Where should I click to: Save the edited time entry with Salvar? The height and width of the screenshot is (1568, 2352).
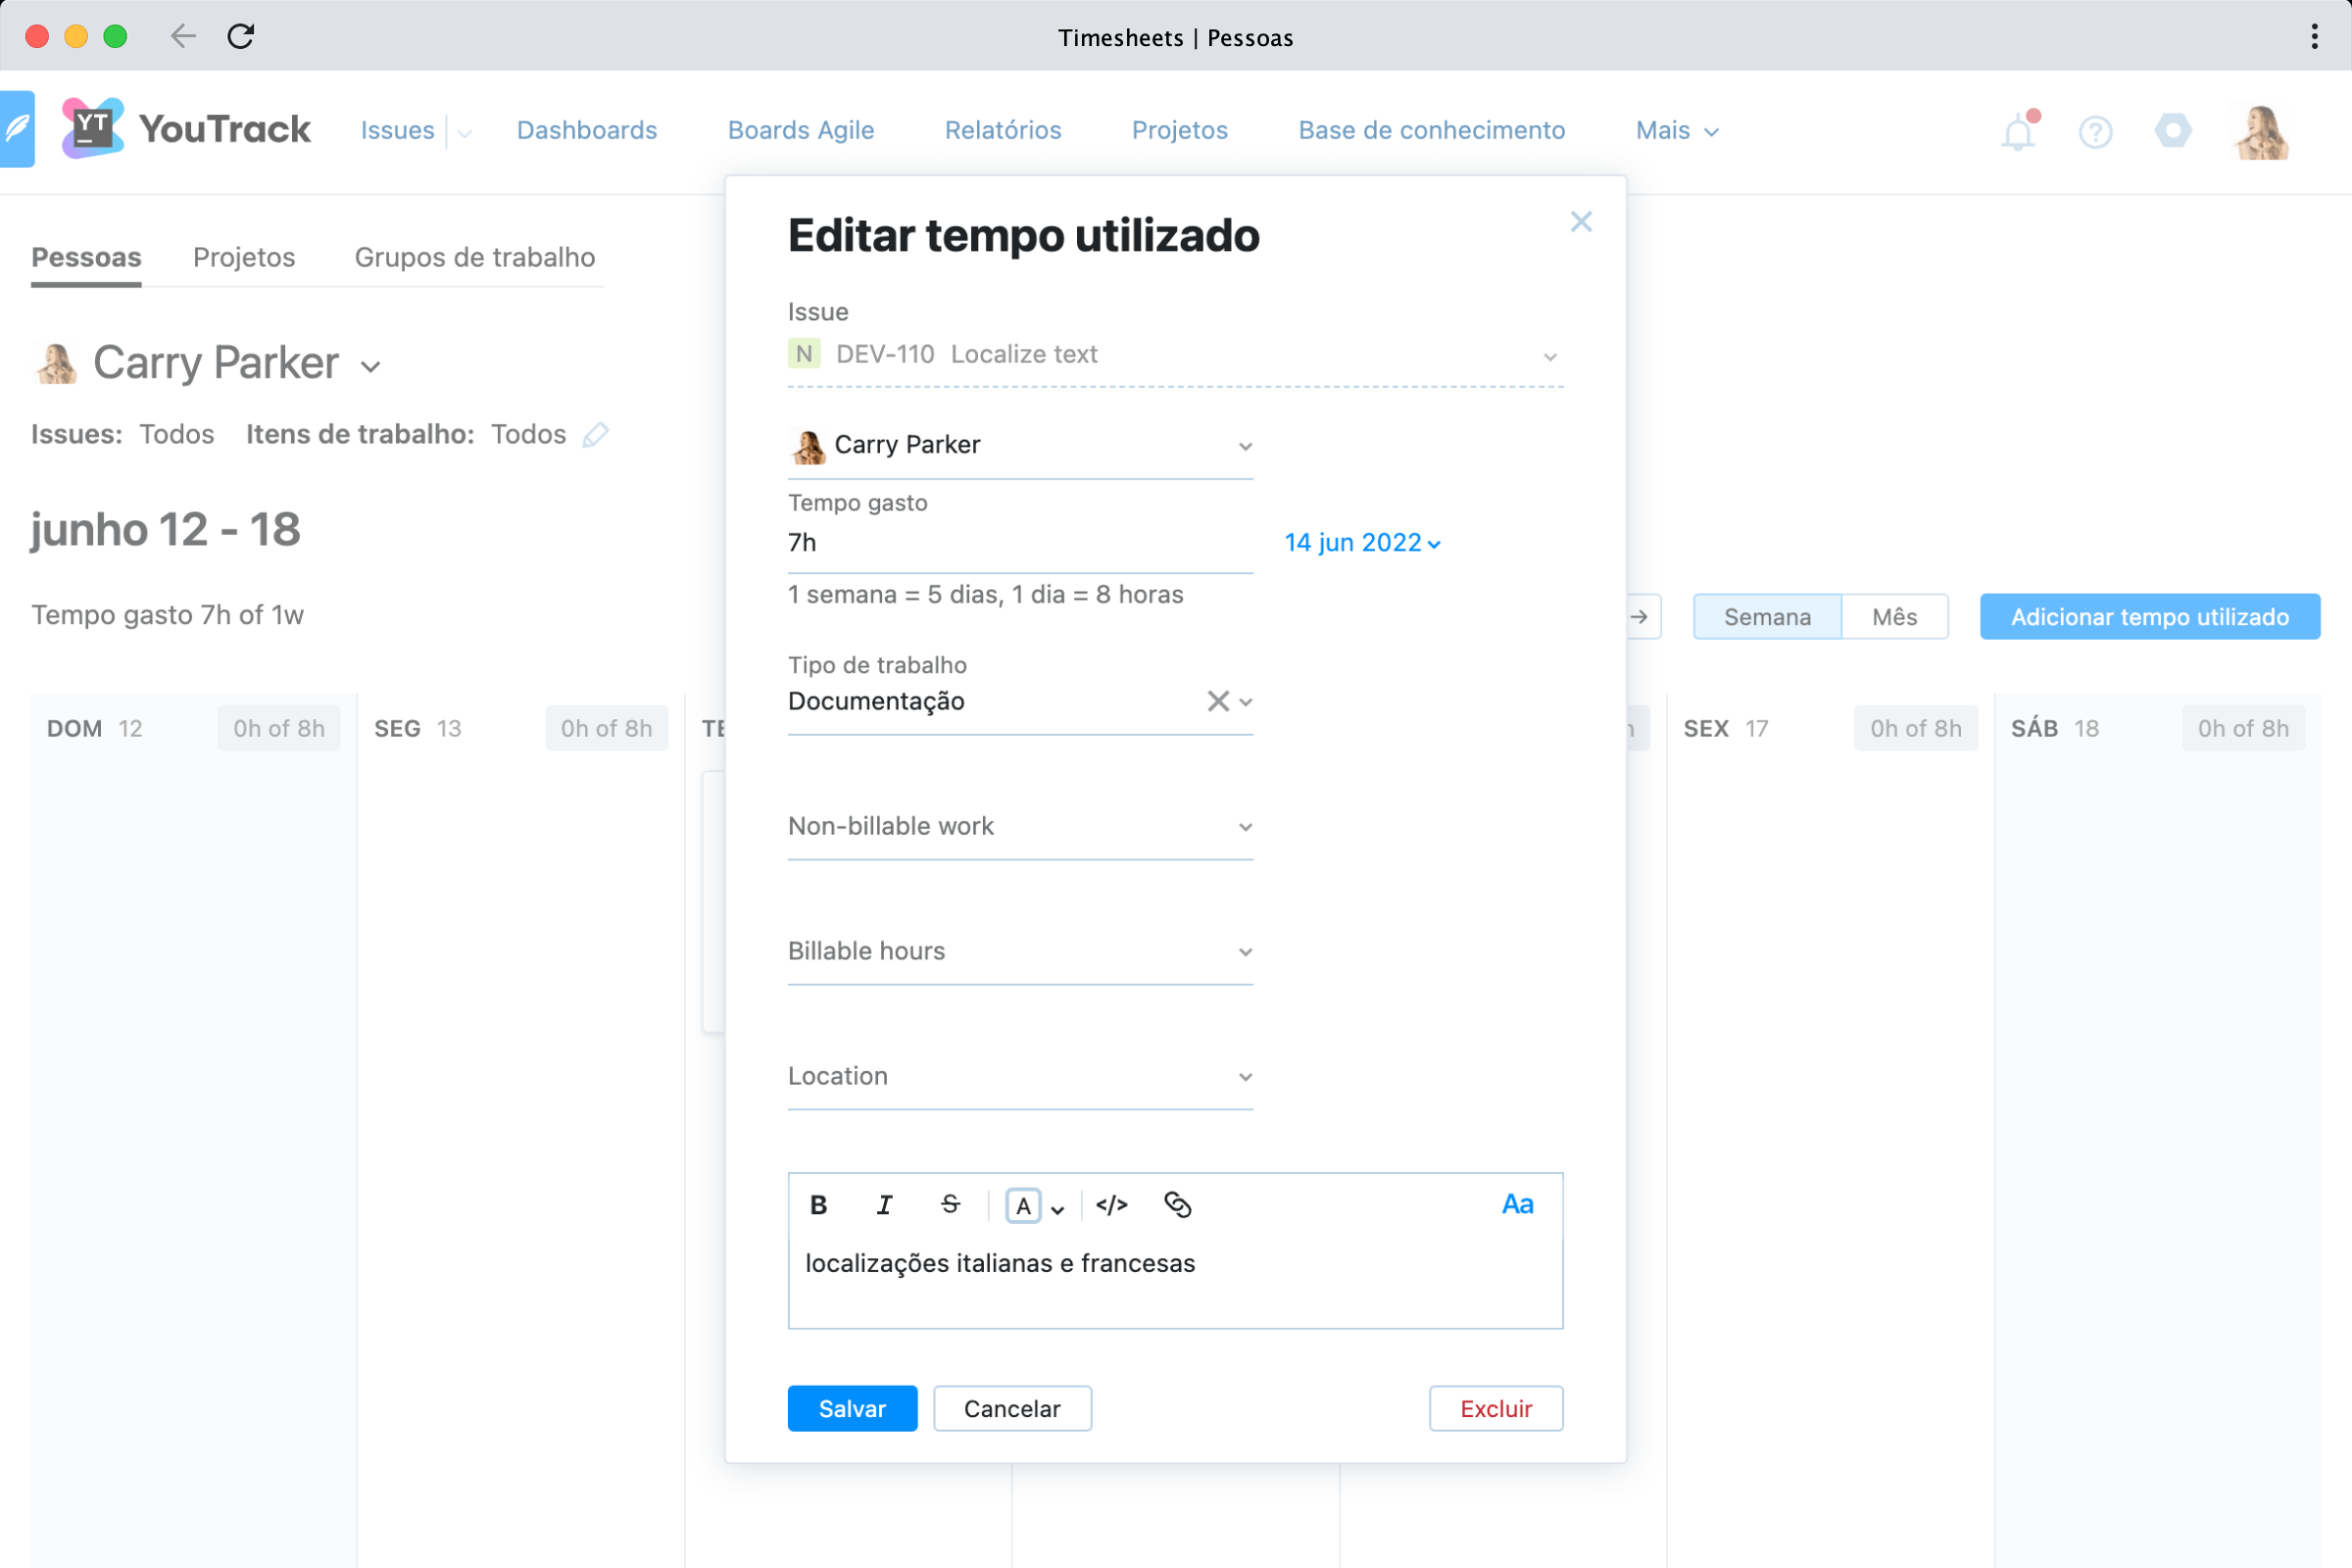tap(851, 1408)
